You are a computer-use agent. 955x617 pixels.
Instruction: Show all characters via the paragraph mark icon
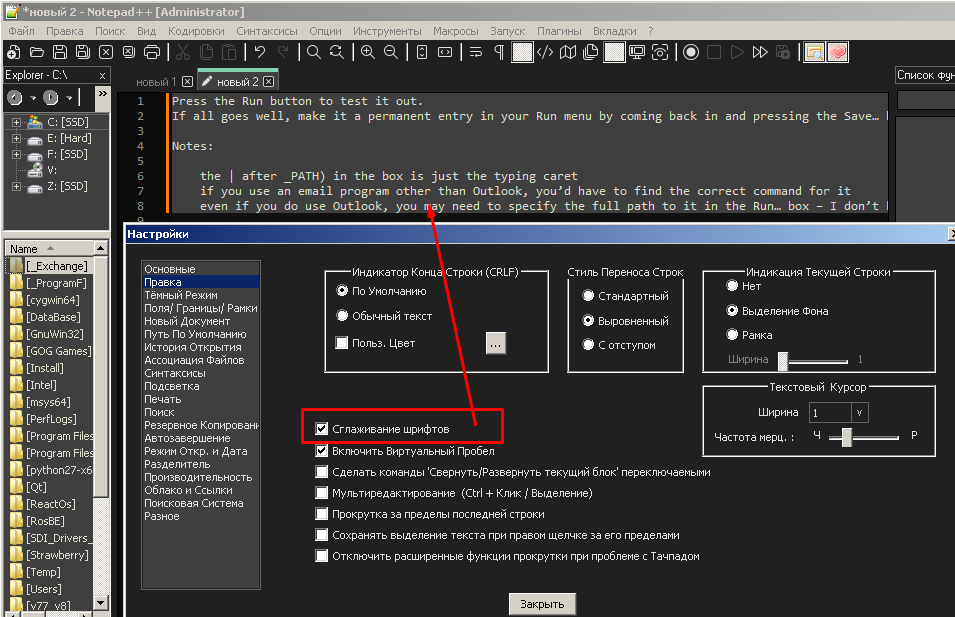click(497, 50)
